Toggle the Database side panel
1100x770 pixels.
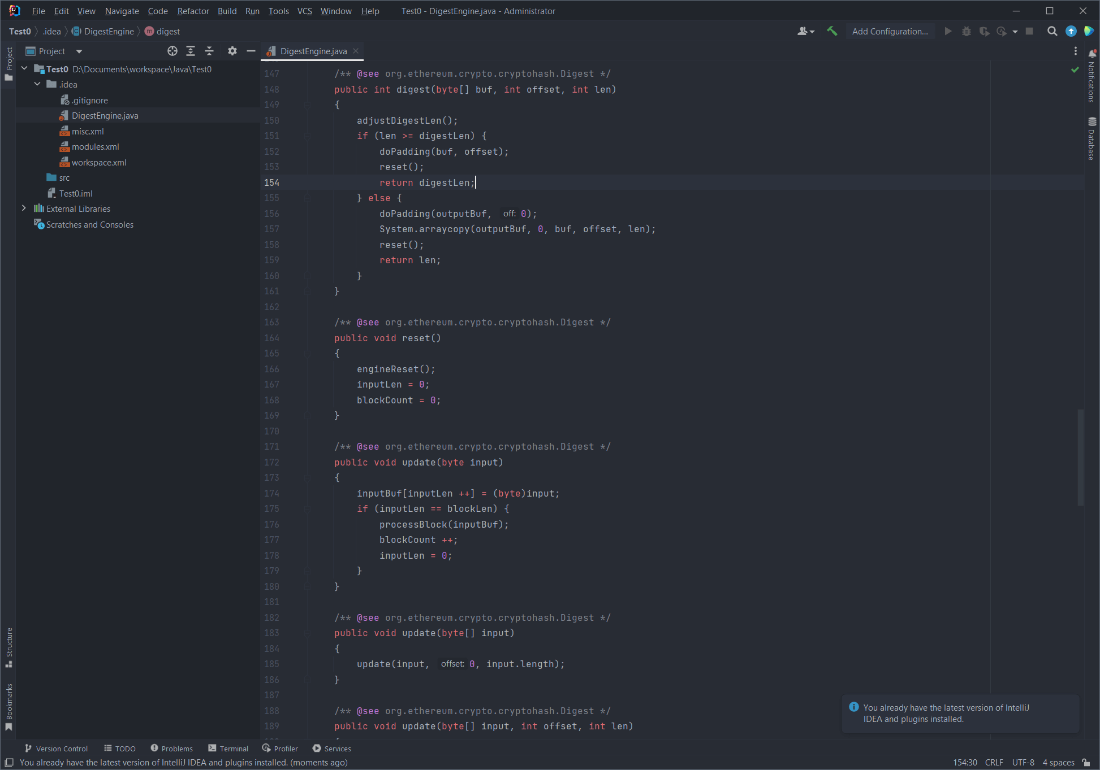[1091, 138]
